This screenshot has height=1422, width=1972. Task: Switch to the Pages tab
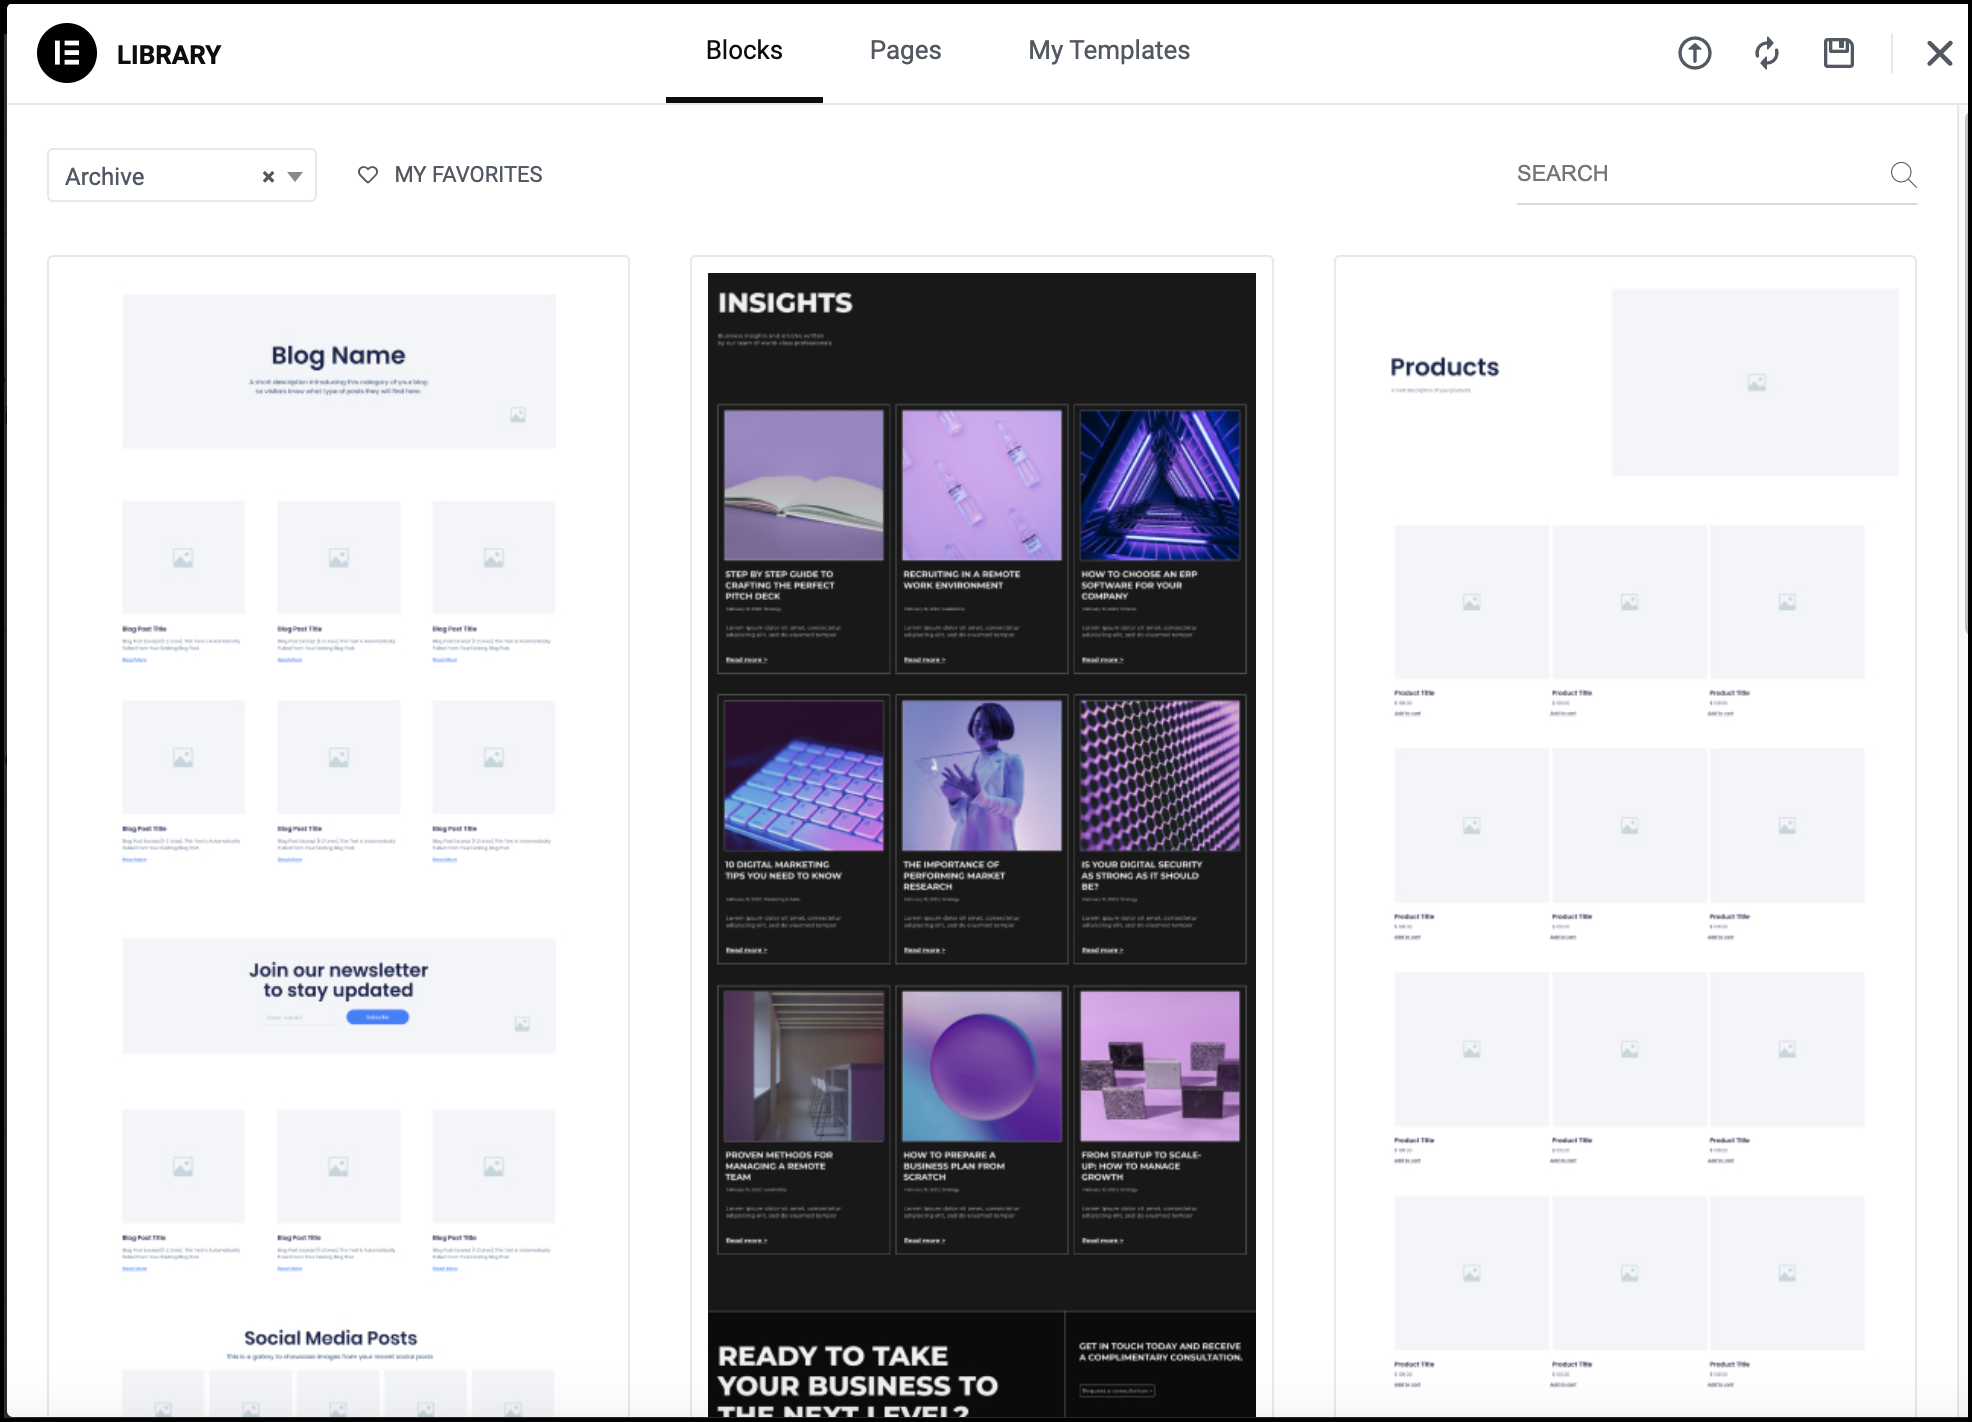coord(904,50)
